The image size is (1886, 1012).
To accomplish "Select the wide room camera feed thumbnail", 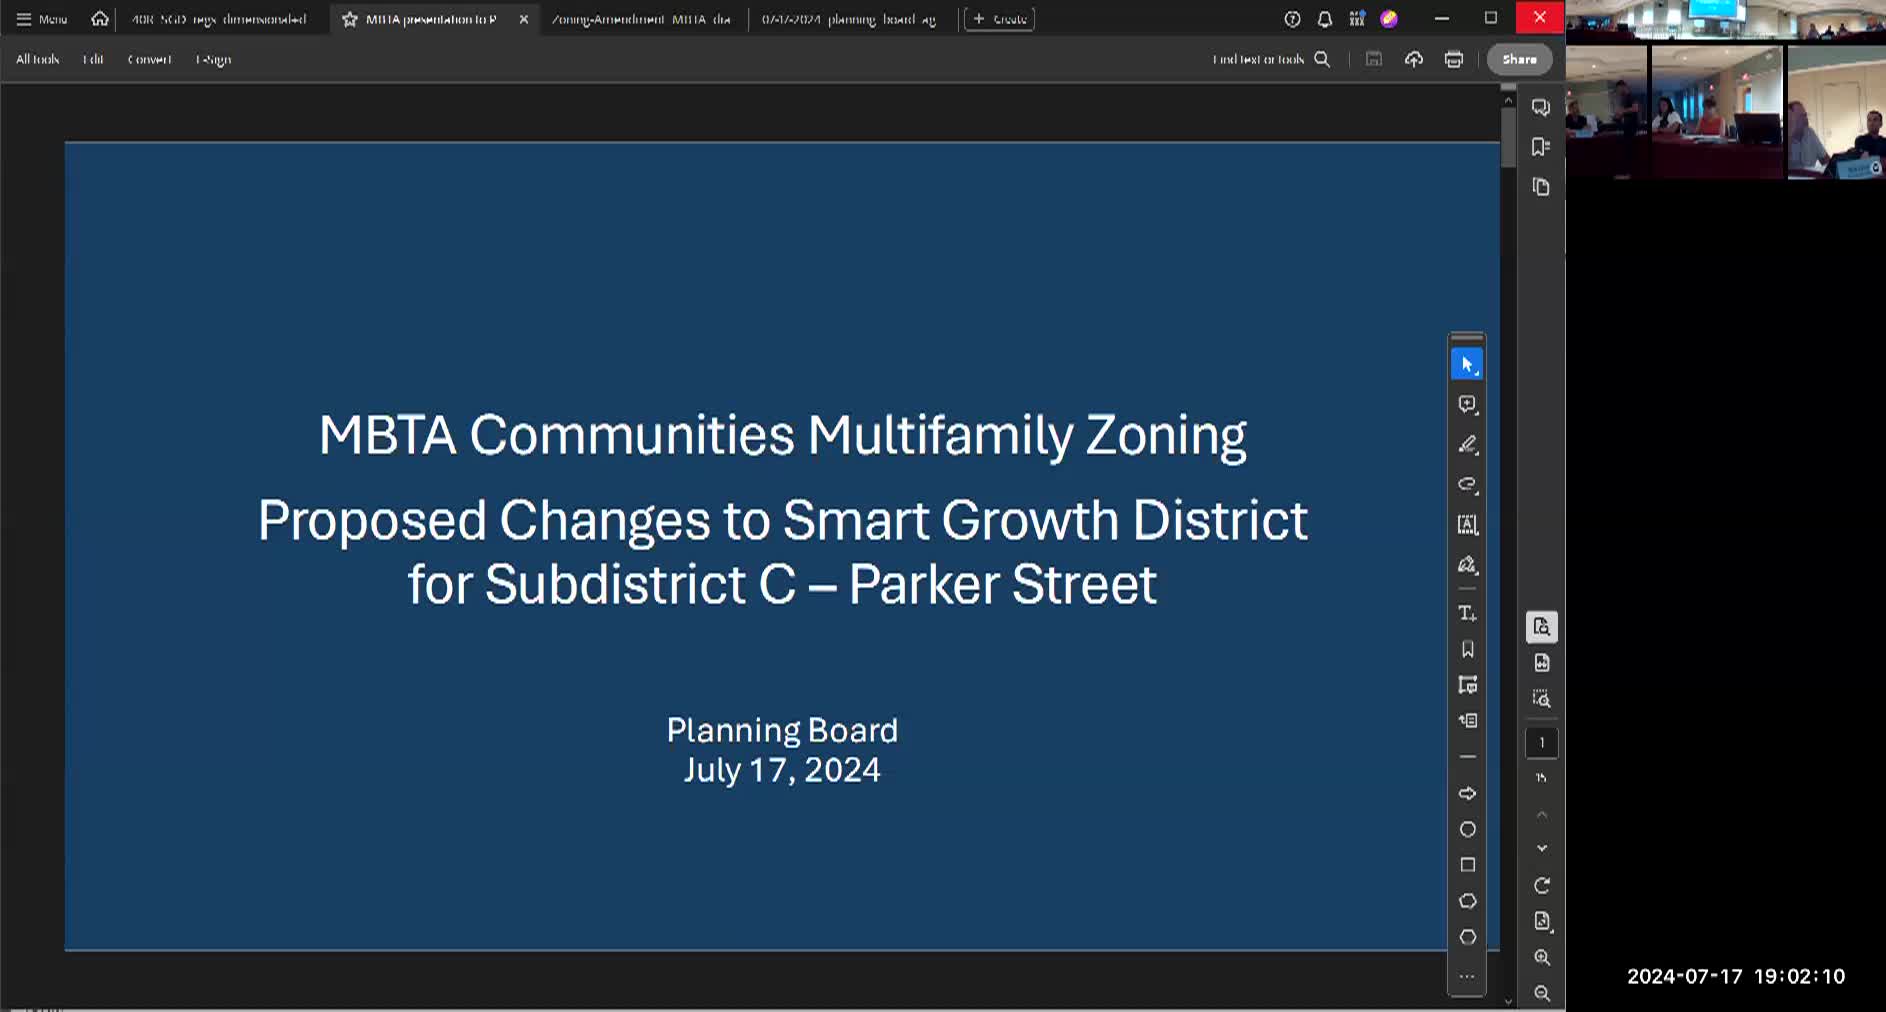I will pyautogui.click(x=1725, y=20).
